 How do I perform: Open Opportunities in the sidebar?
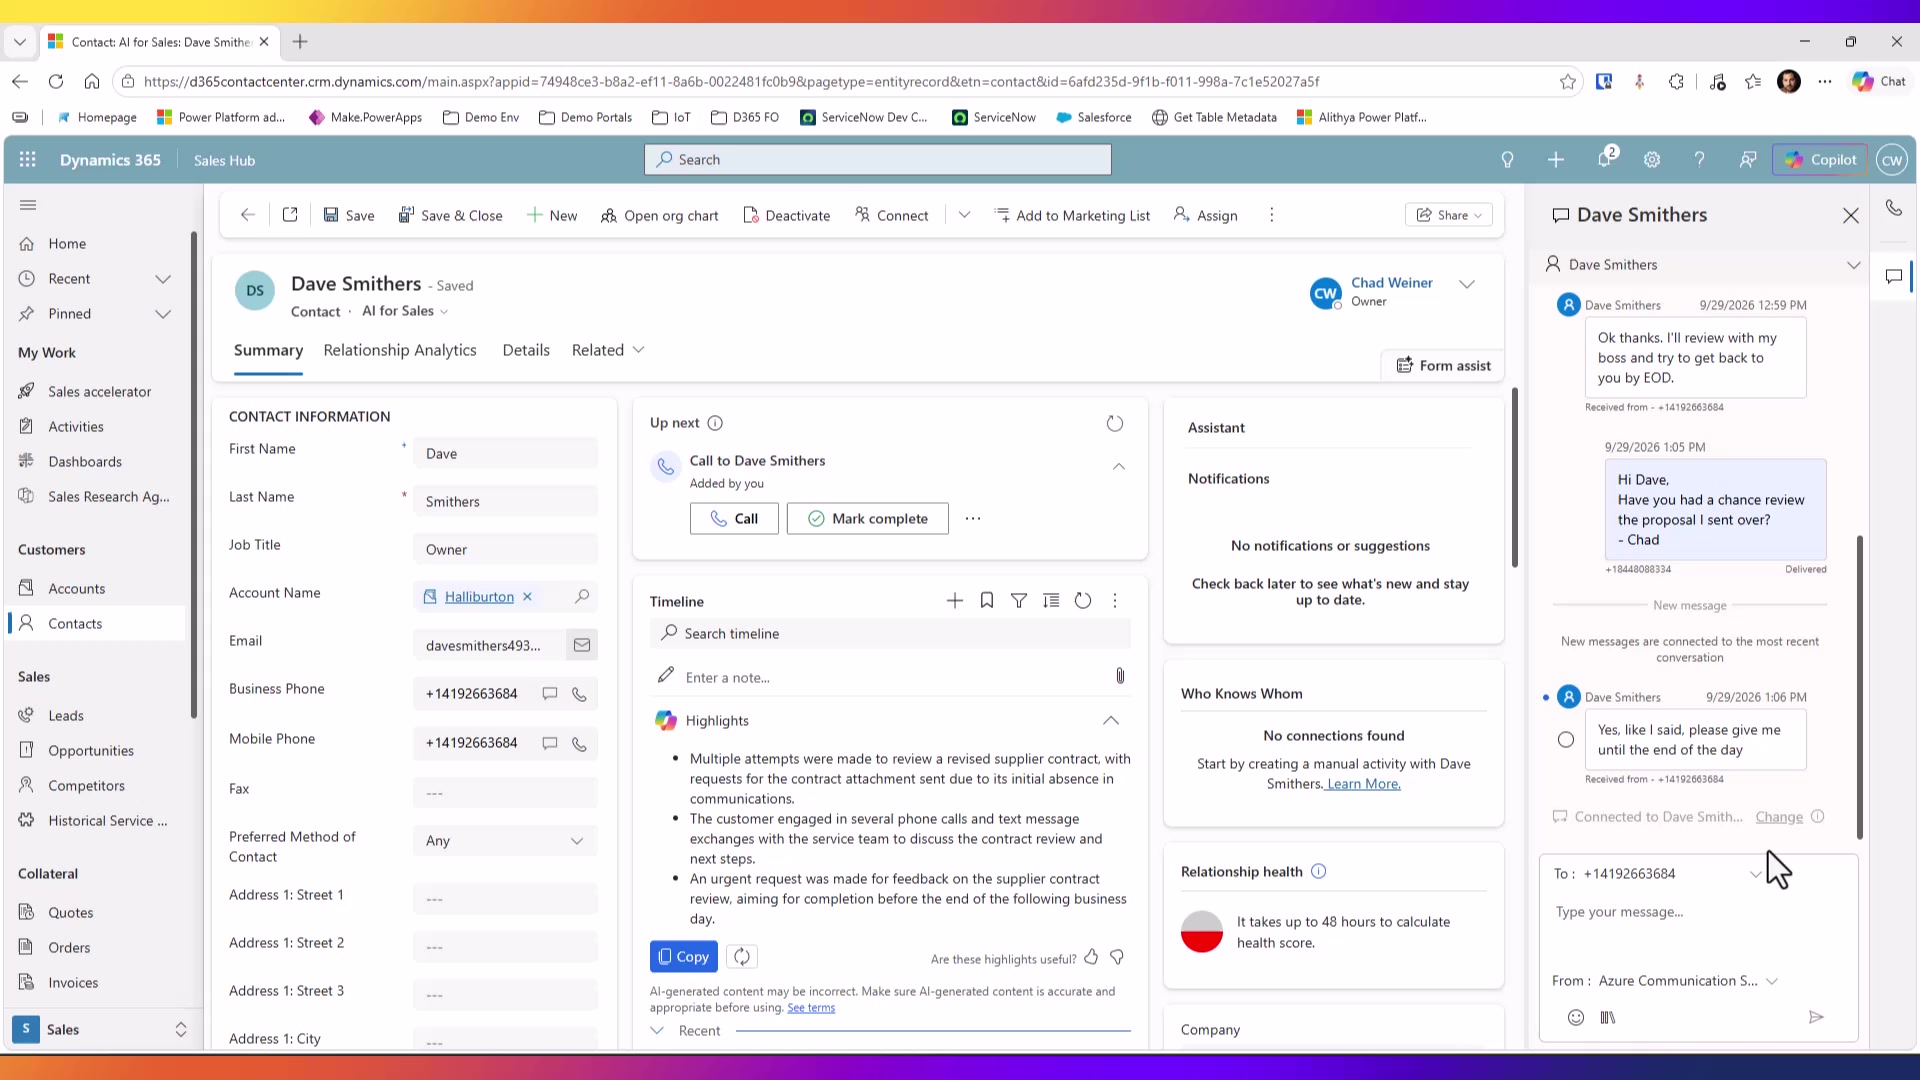coord(91,751)
